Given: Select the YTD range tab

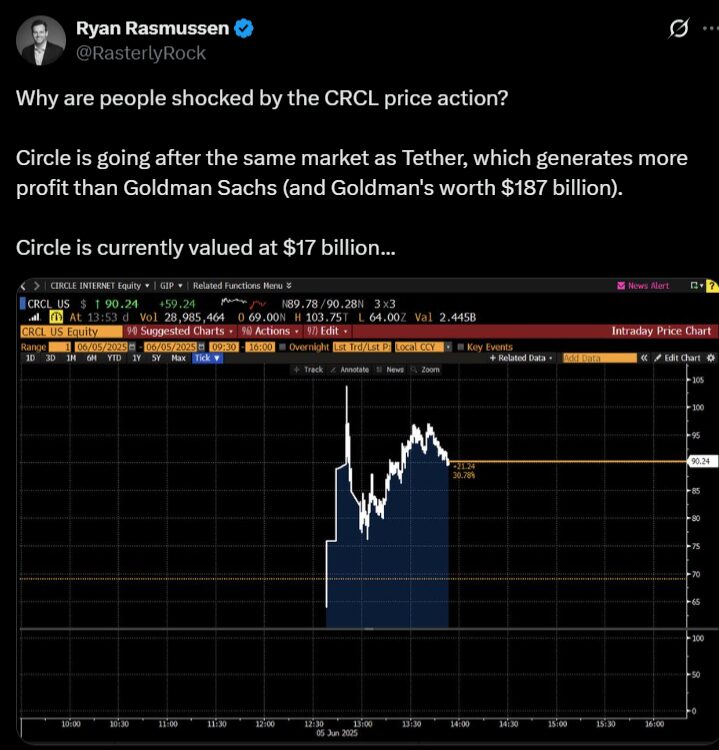Looking at the screenshot, I should (113, 357).
